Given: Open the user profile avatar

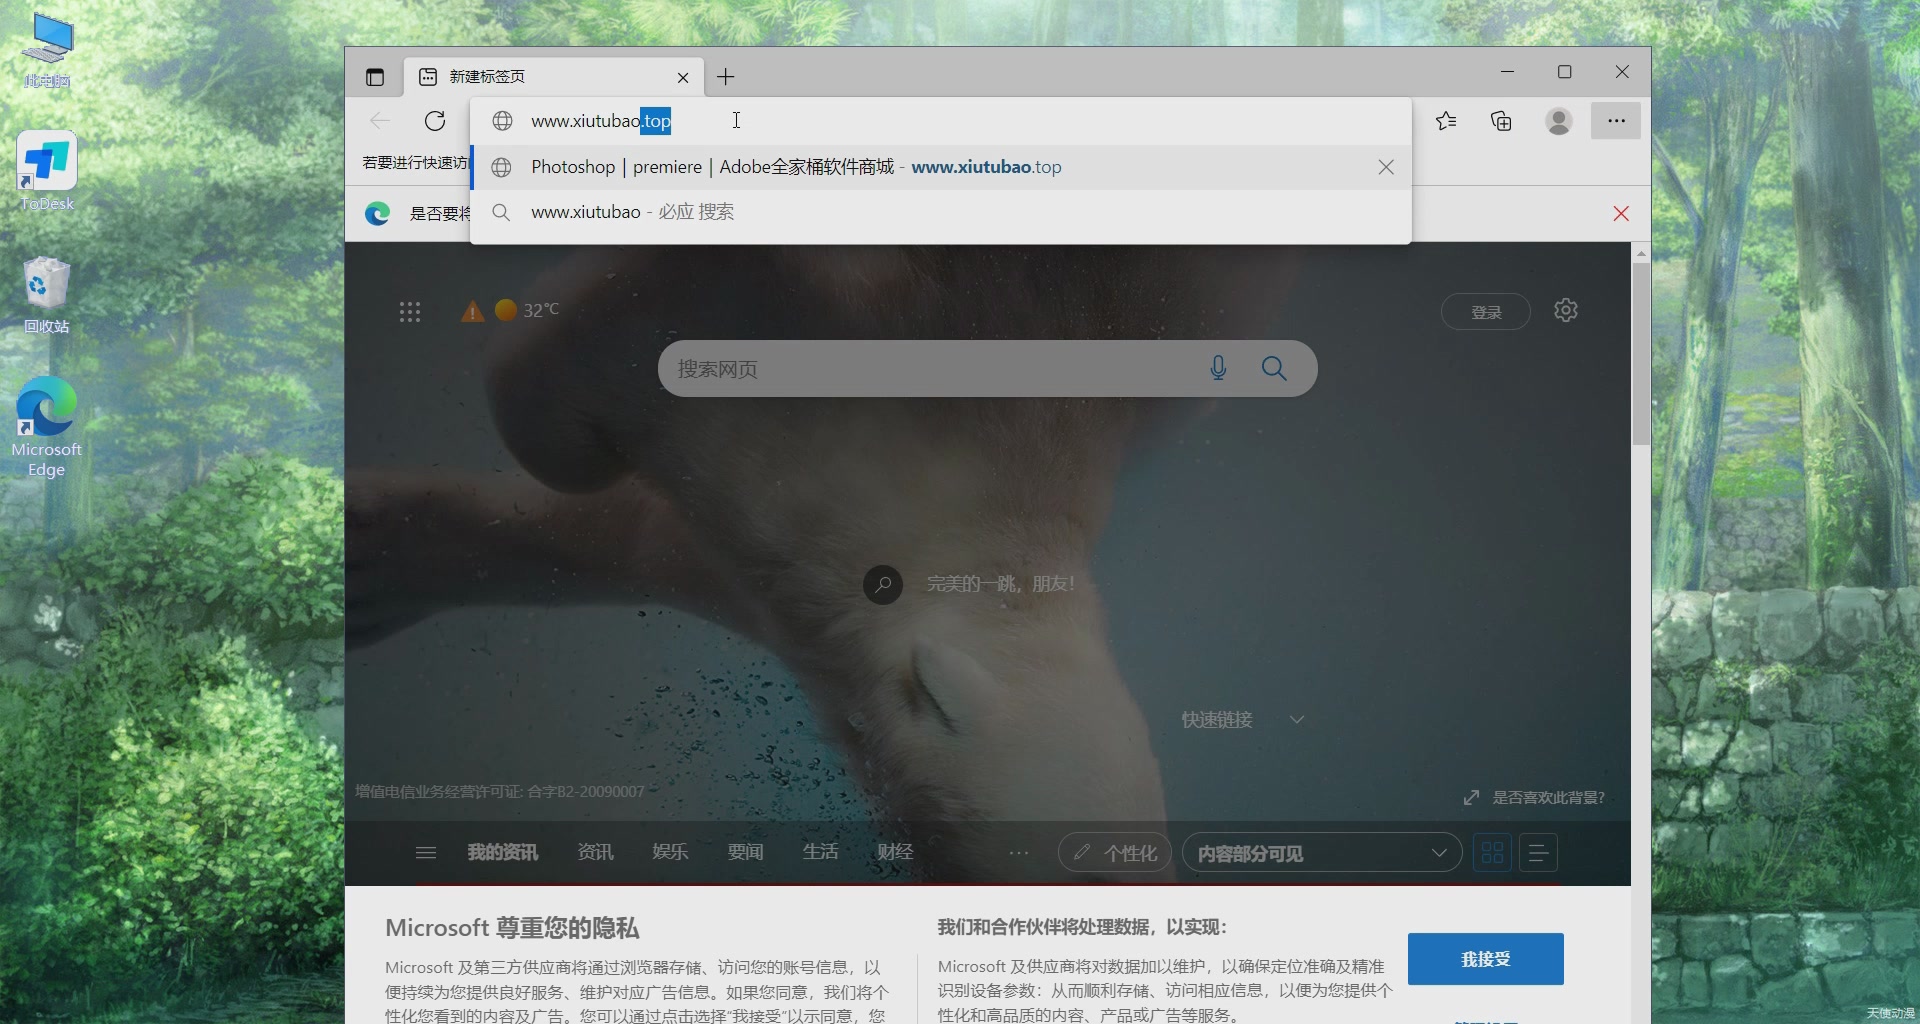Looking at the screenshot, I should pos(1558,121).
